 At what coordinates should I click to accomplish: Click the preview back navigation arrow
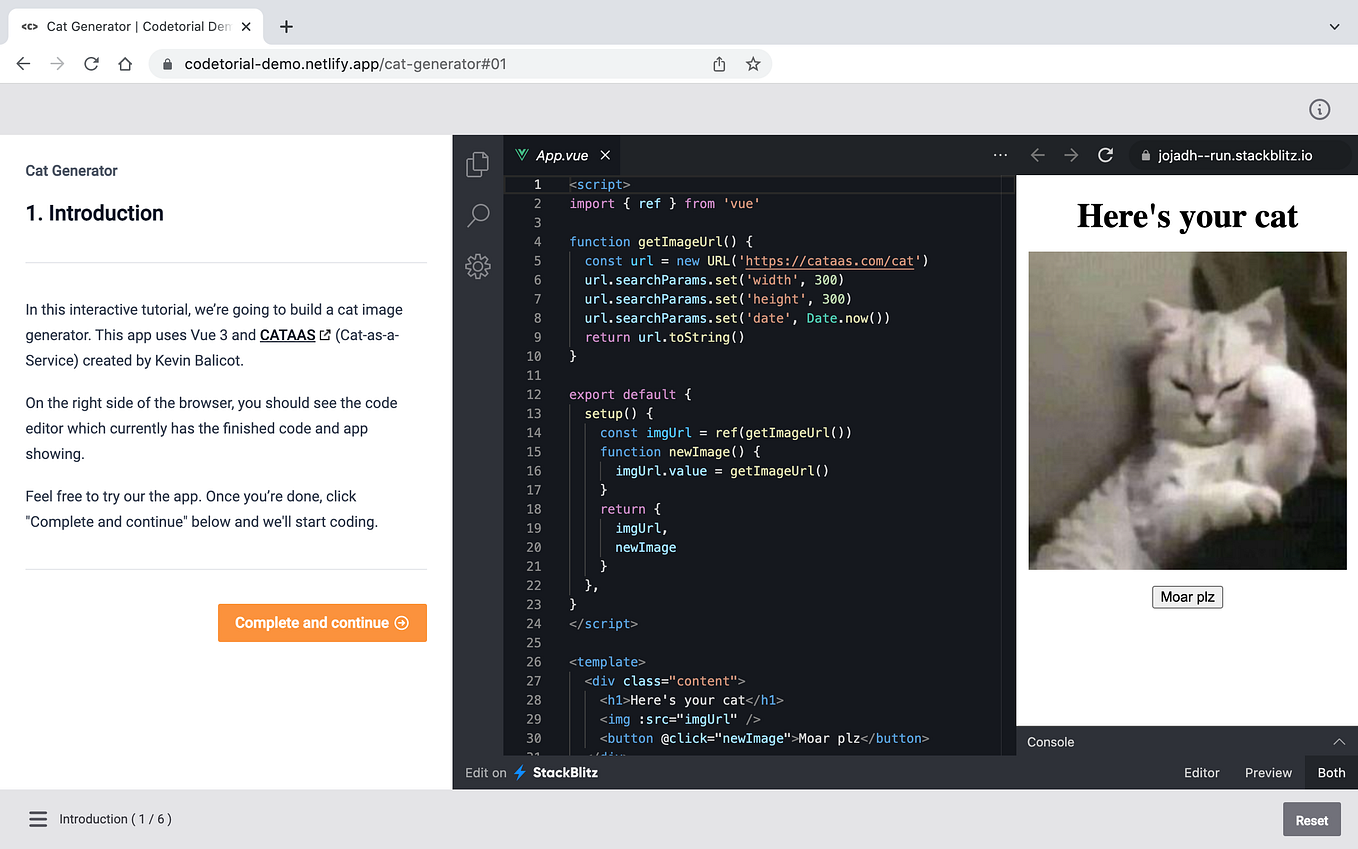pyautogui.click(x=1037, y=155)
